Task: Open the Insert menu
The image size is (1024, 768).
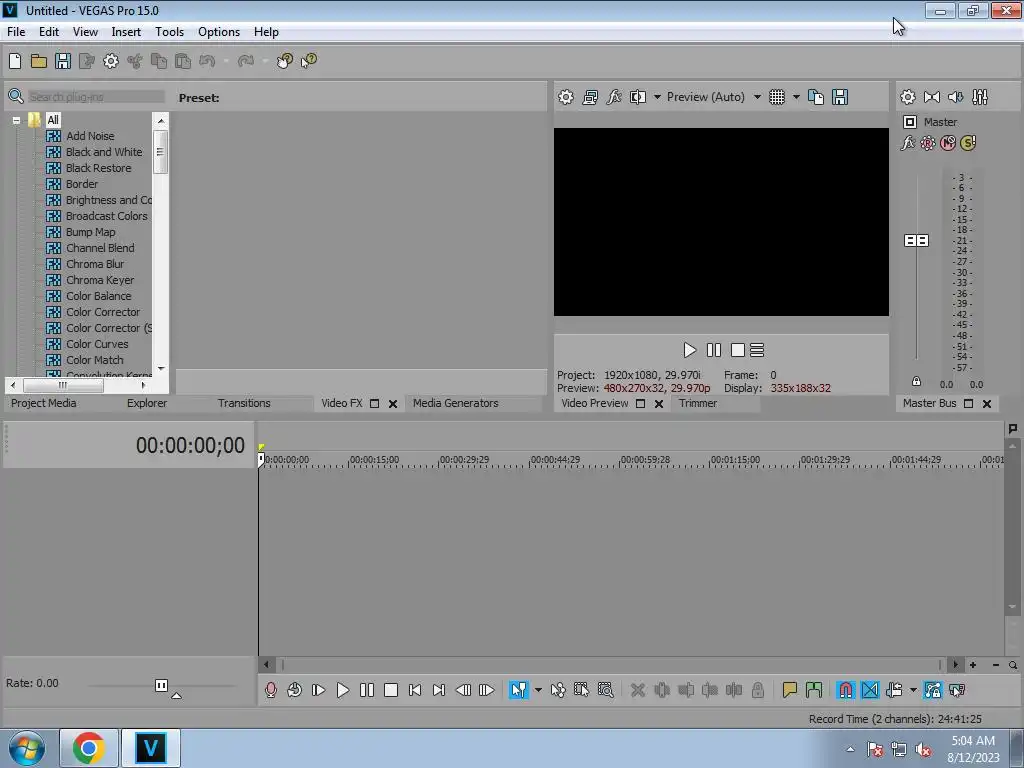Action: [x=126, y=32]
